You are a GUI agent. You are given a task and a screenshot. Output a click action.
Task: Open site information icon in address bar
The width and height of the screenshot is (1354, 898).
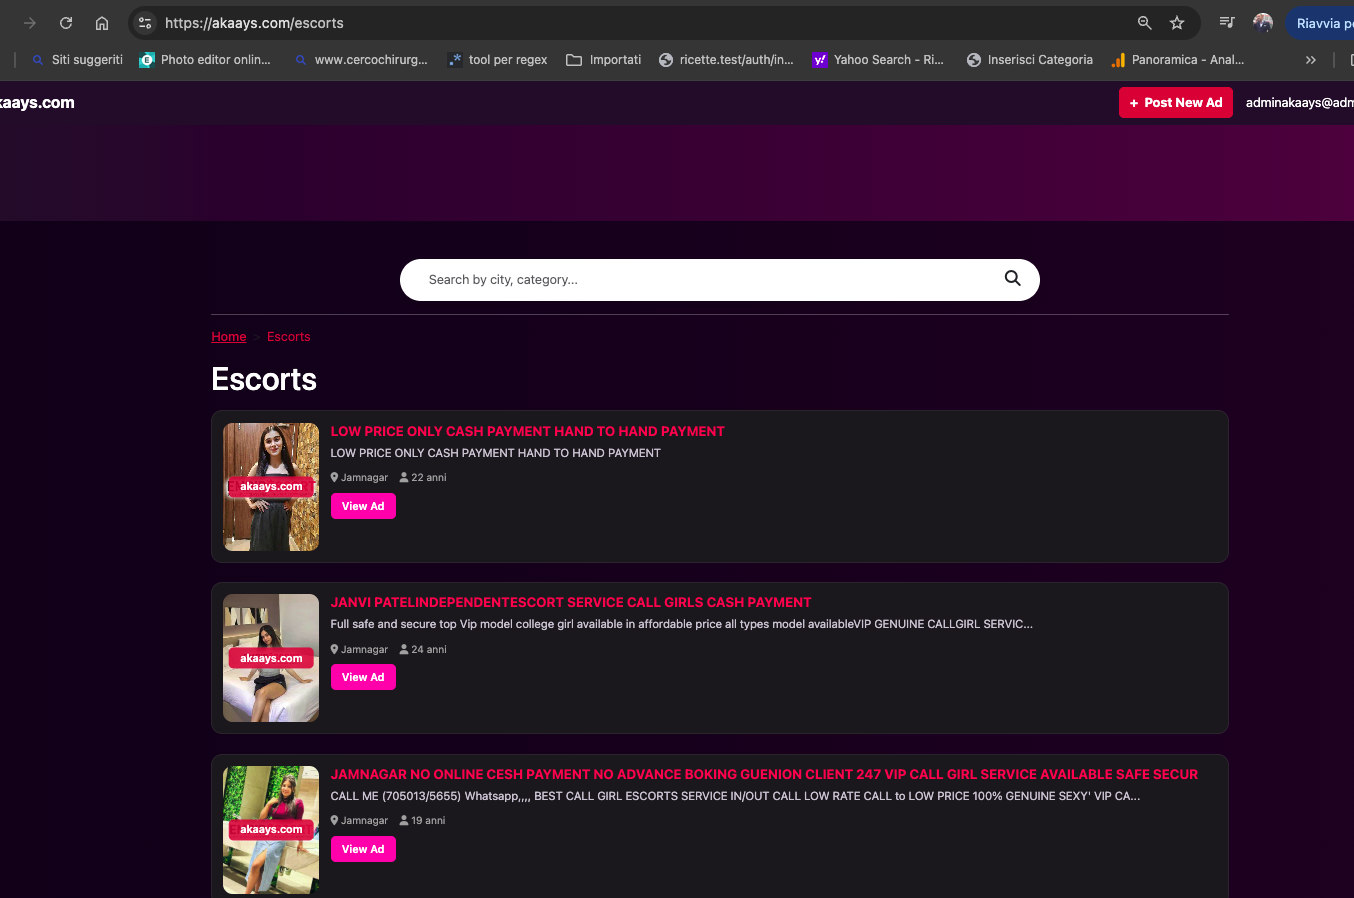point(145,23)
